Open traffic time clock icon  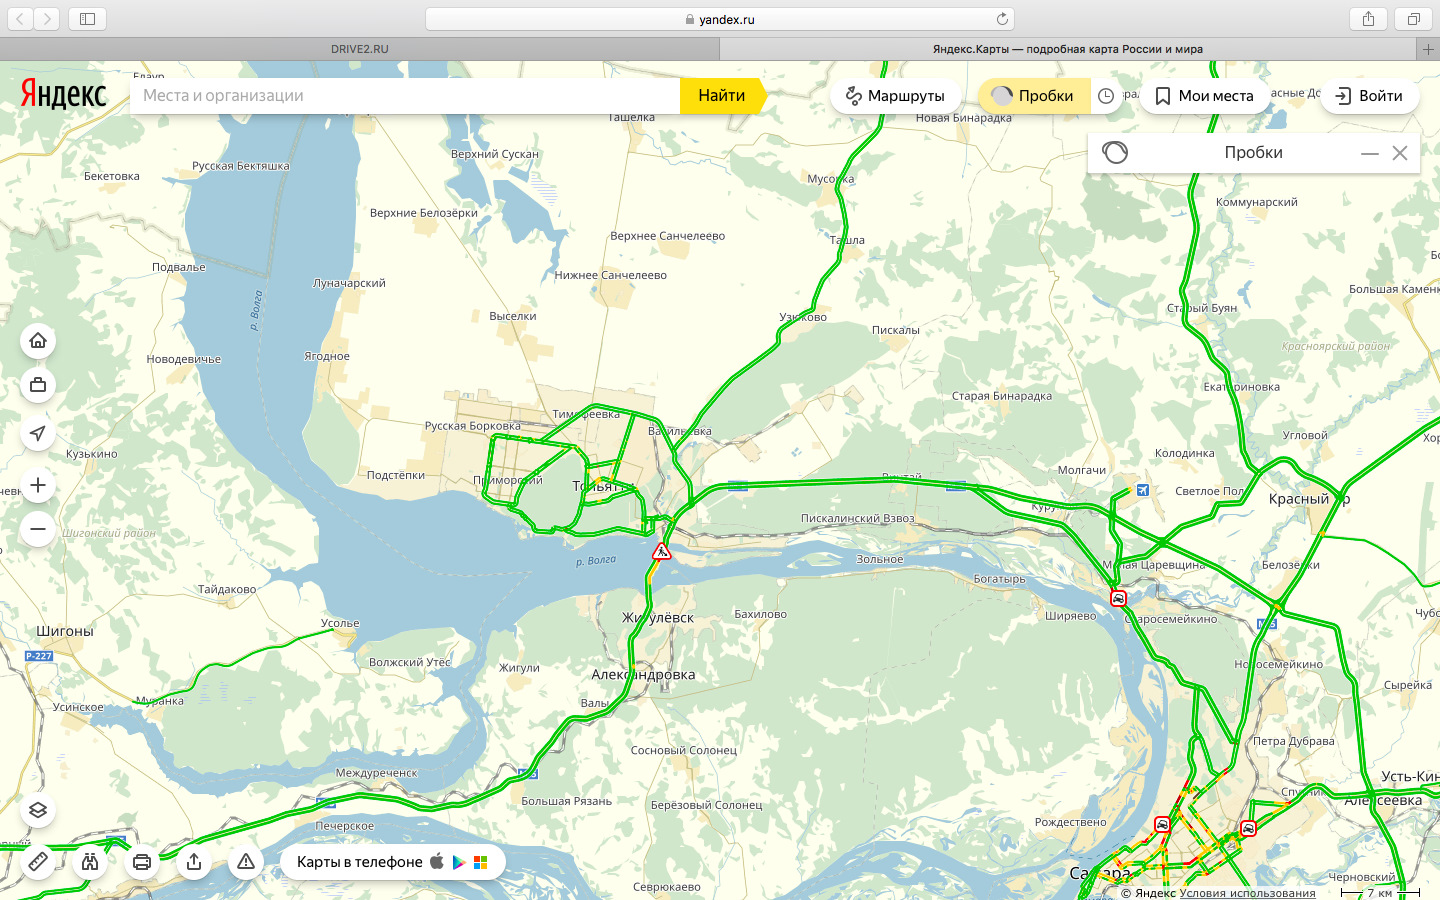point(1106,96)
